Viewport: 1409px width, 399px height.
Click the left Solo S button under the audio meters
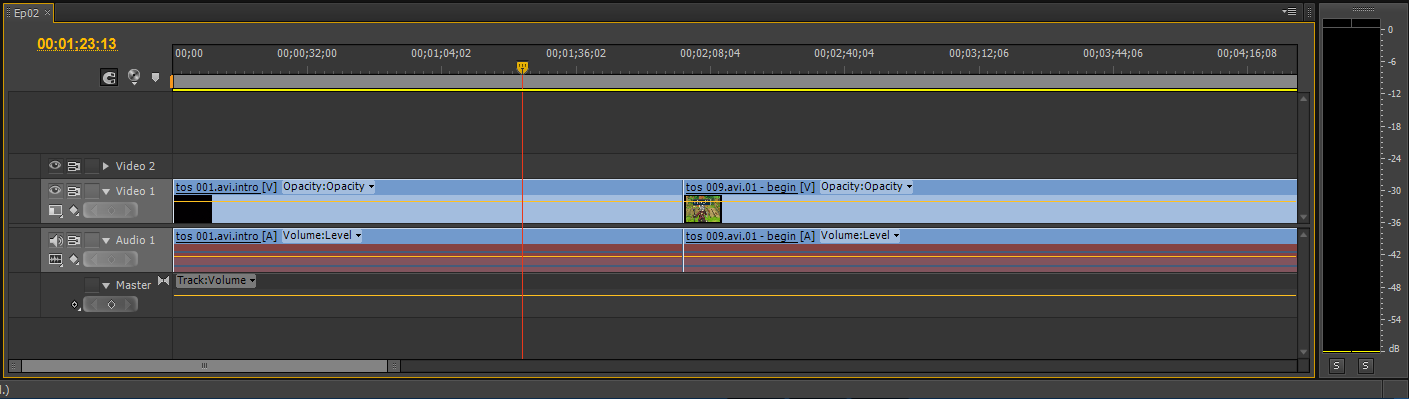click(1337, 366)
